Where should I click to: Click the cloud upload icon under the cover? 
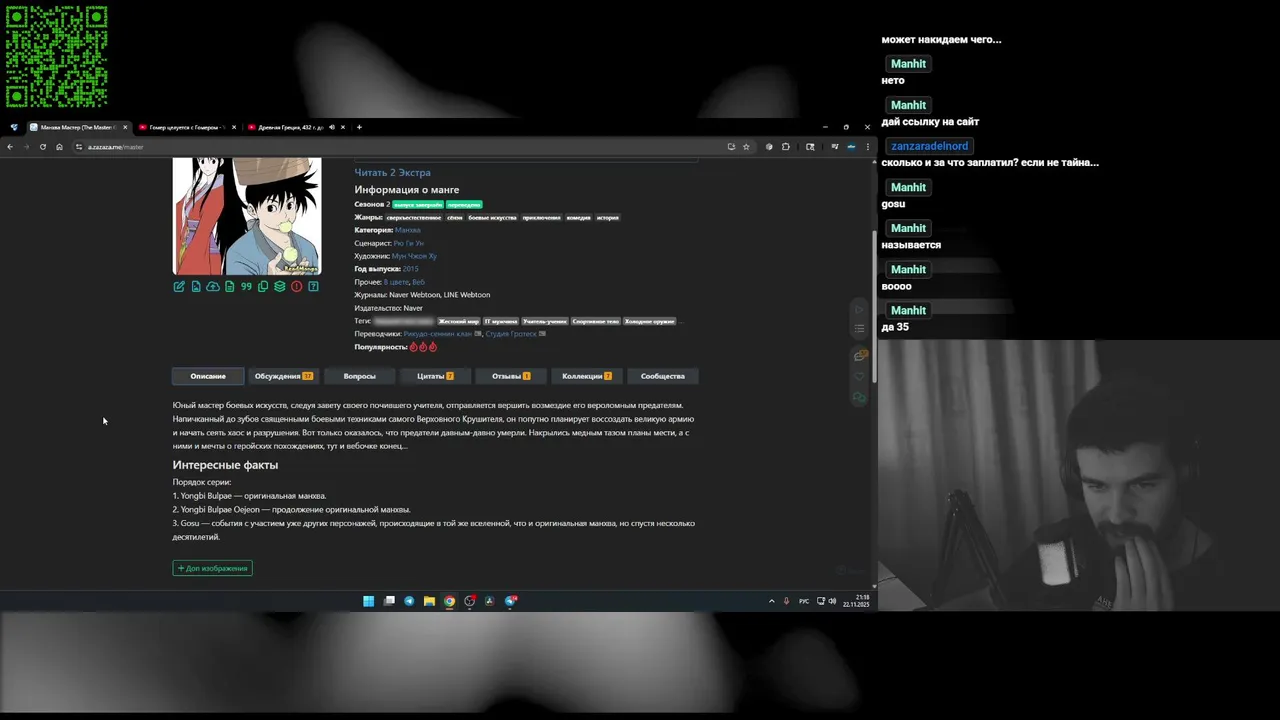[213, 287]
